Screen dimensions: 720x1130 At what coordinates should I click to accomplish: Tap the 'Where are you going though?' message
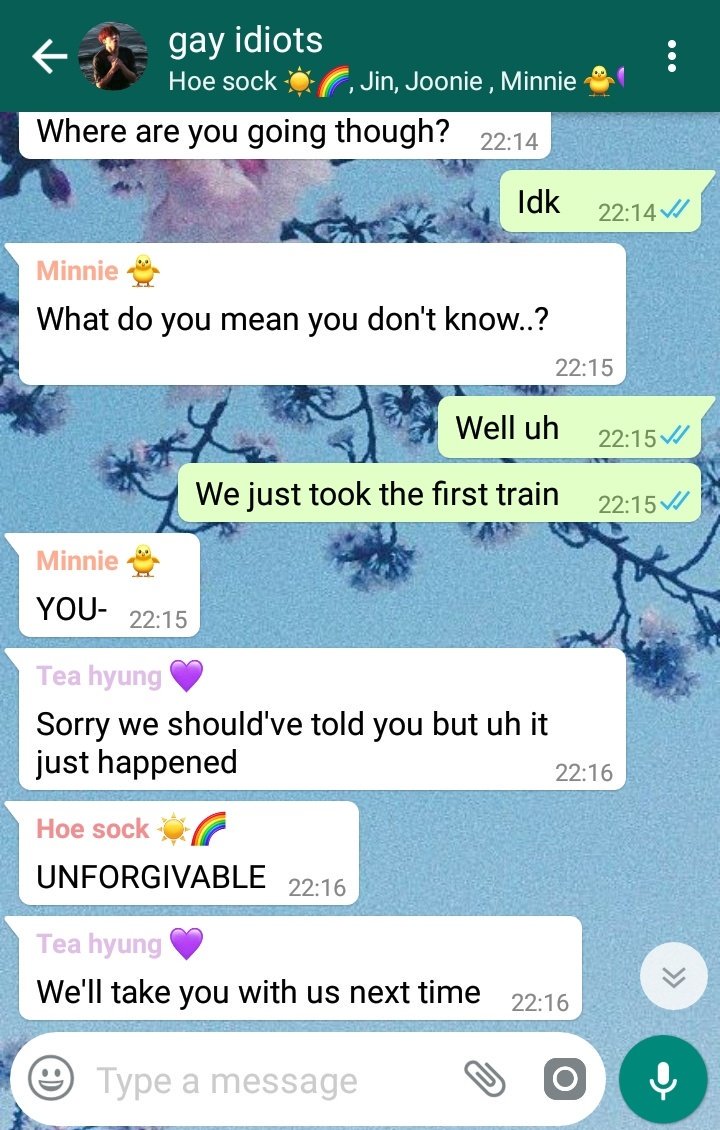coord(285,135)
